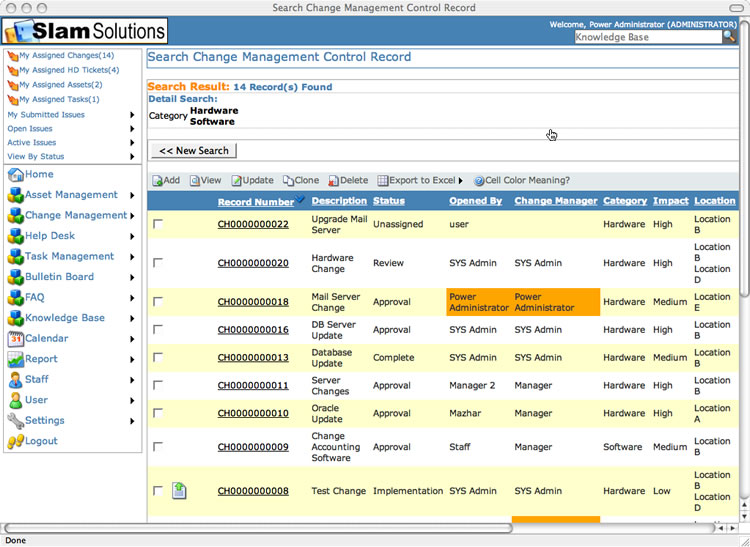Viewport: 750px width, 547px height.
Task: Check the box for record CH0000000020
Action: point(158,263)
